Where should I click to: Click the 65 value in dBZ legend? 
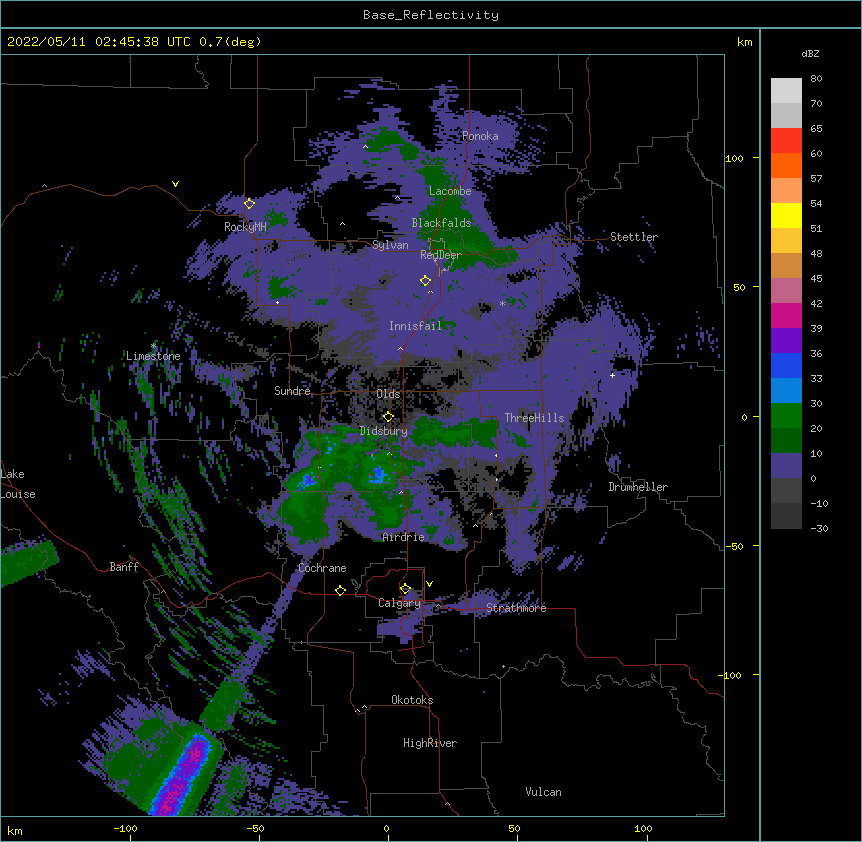[x=816, y=129]
